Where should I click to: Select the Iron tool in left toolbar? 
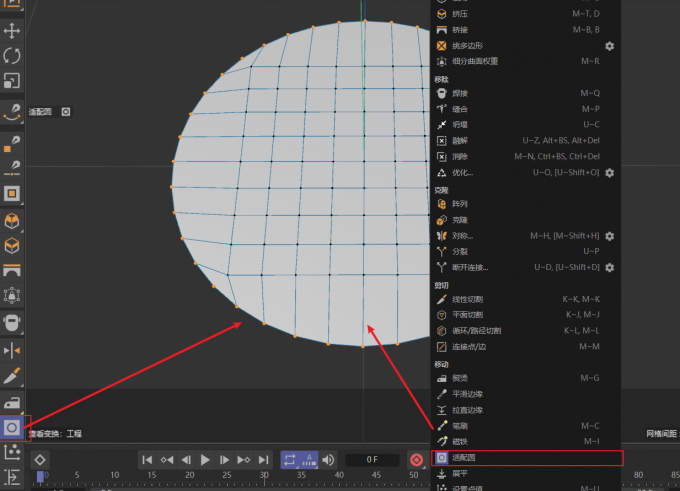point(12,403)
